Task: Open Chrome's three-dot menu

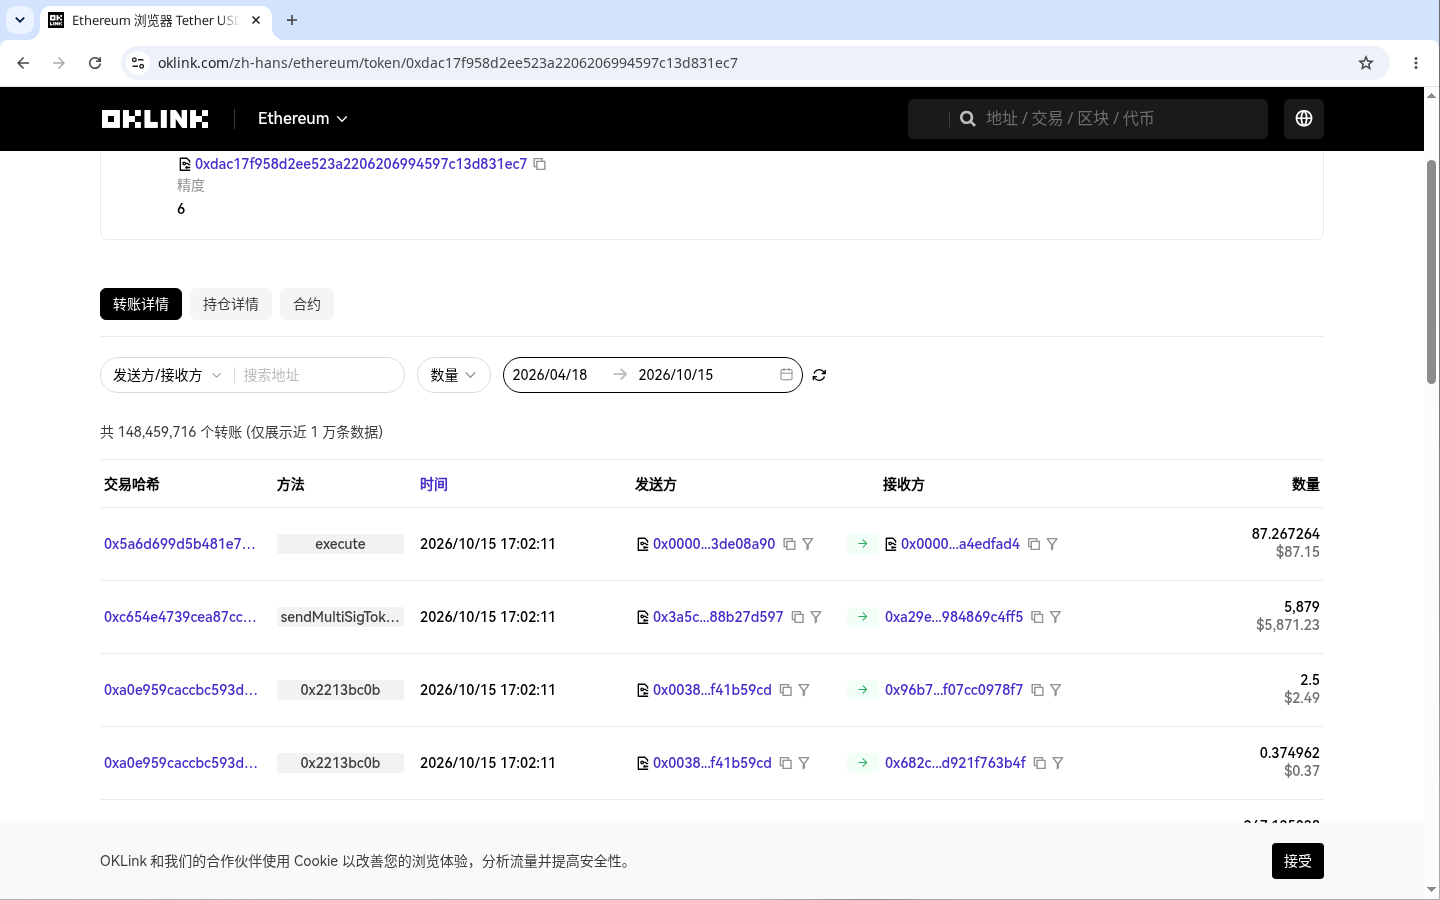Action: pos(1416,63)
